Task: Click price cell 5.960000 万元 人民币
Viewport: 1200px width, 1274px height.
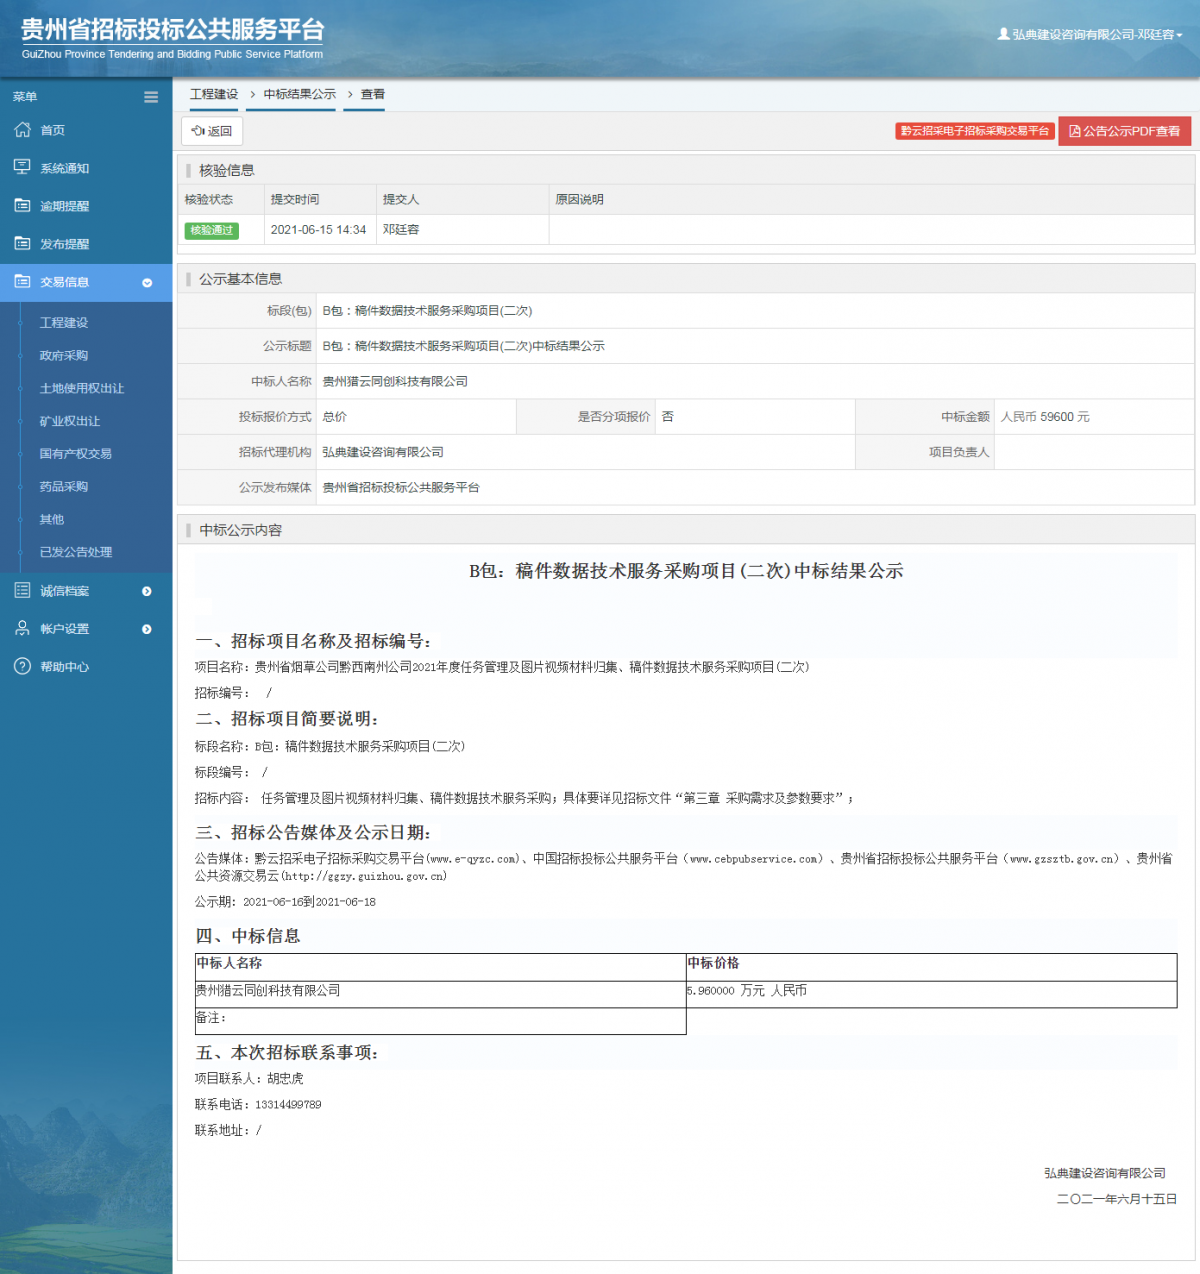Action: 747,991
